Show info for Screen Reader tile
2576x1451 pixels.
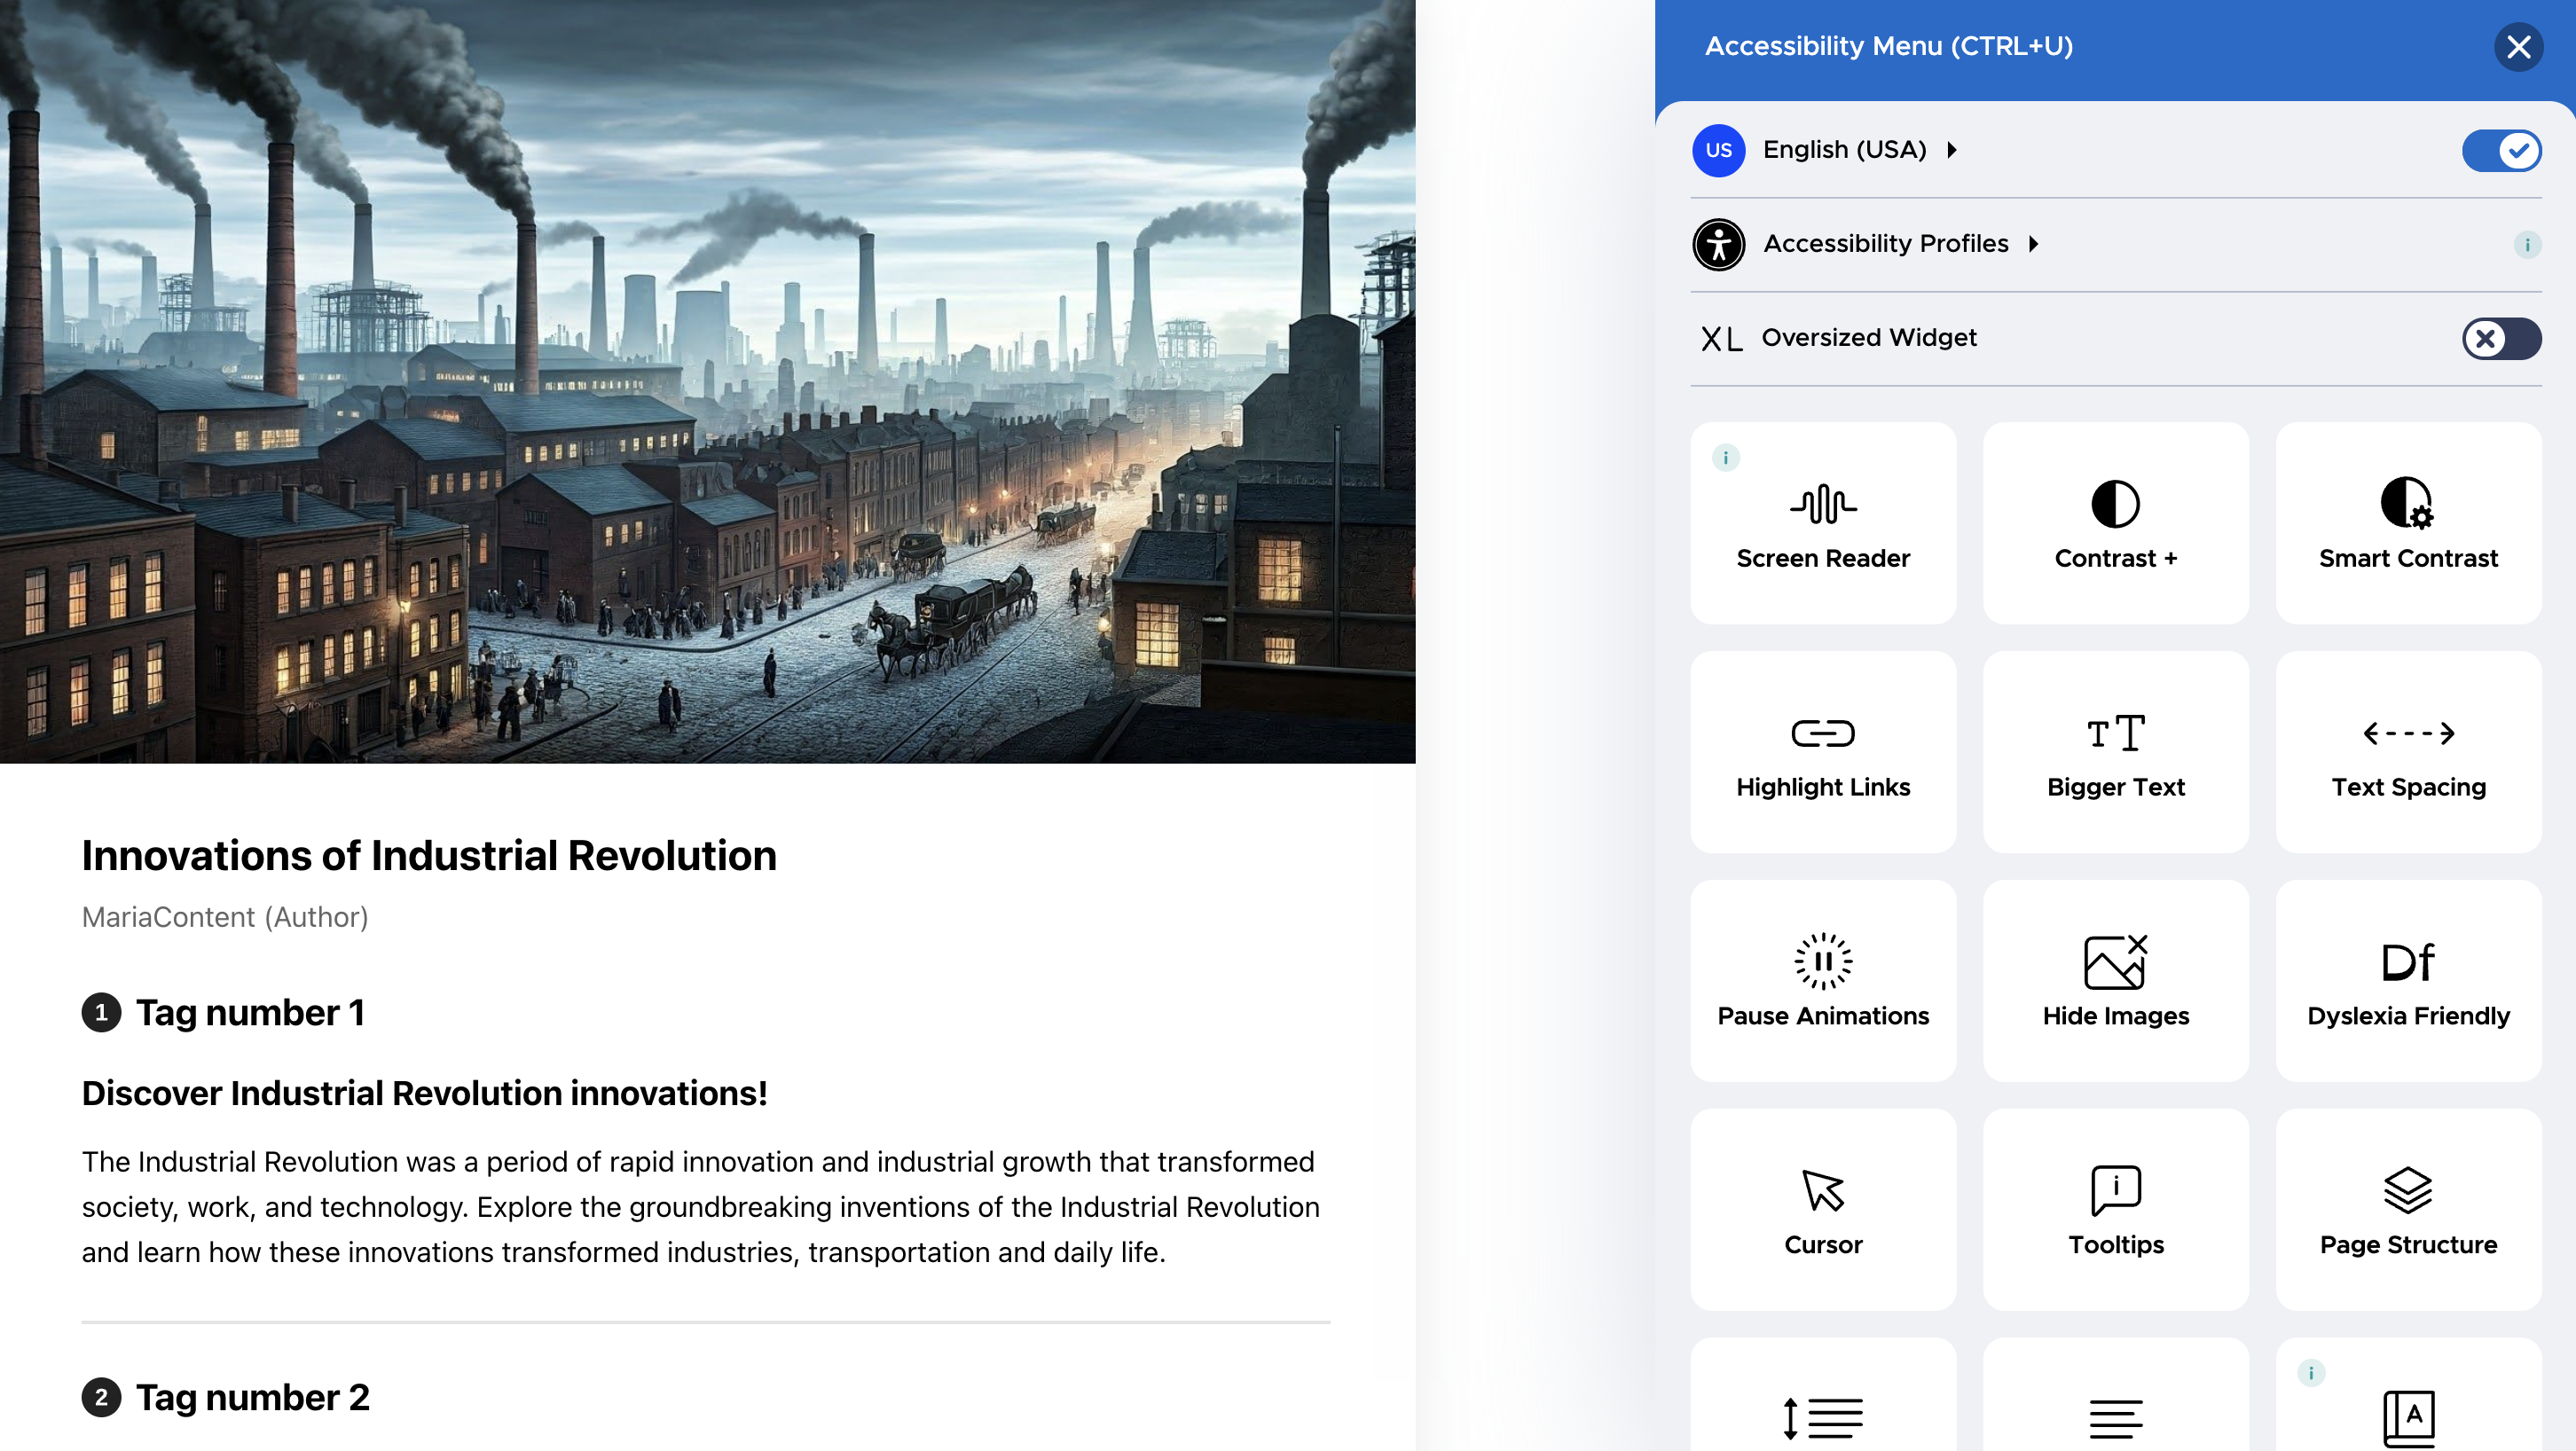tap(1725, 458)
